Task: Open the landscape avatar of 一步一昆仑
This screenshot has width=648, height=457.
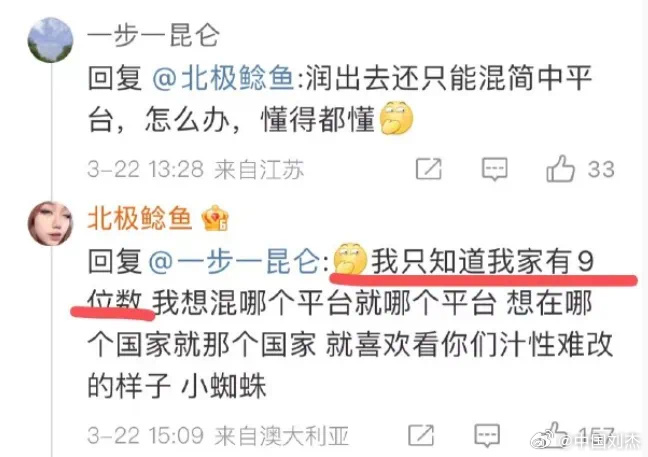Action: pyautogui.click(x=50, y=40)
